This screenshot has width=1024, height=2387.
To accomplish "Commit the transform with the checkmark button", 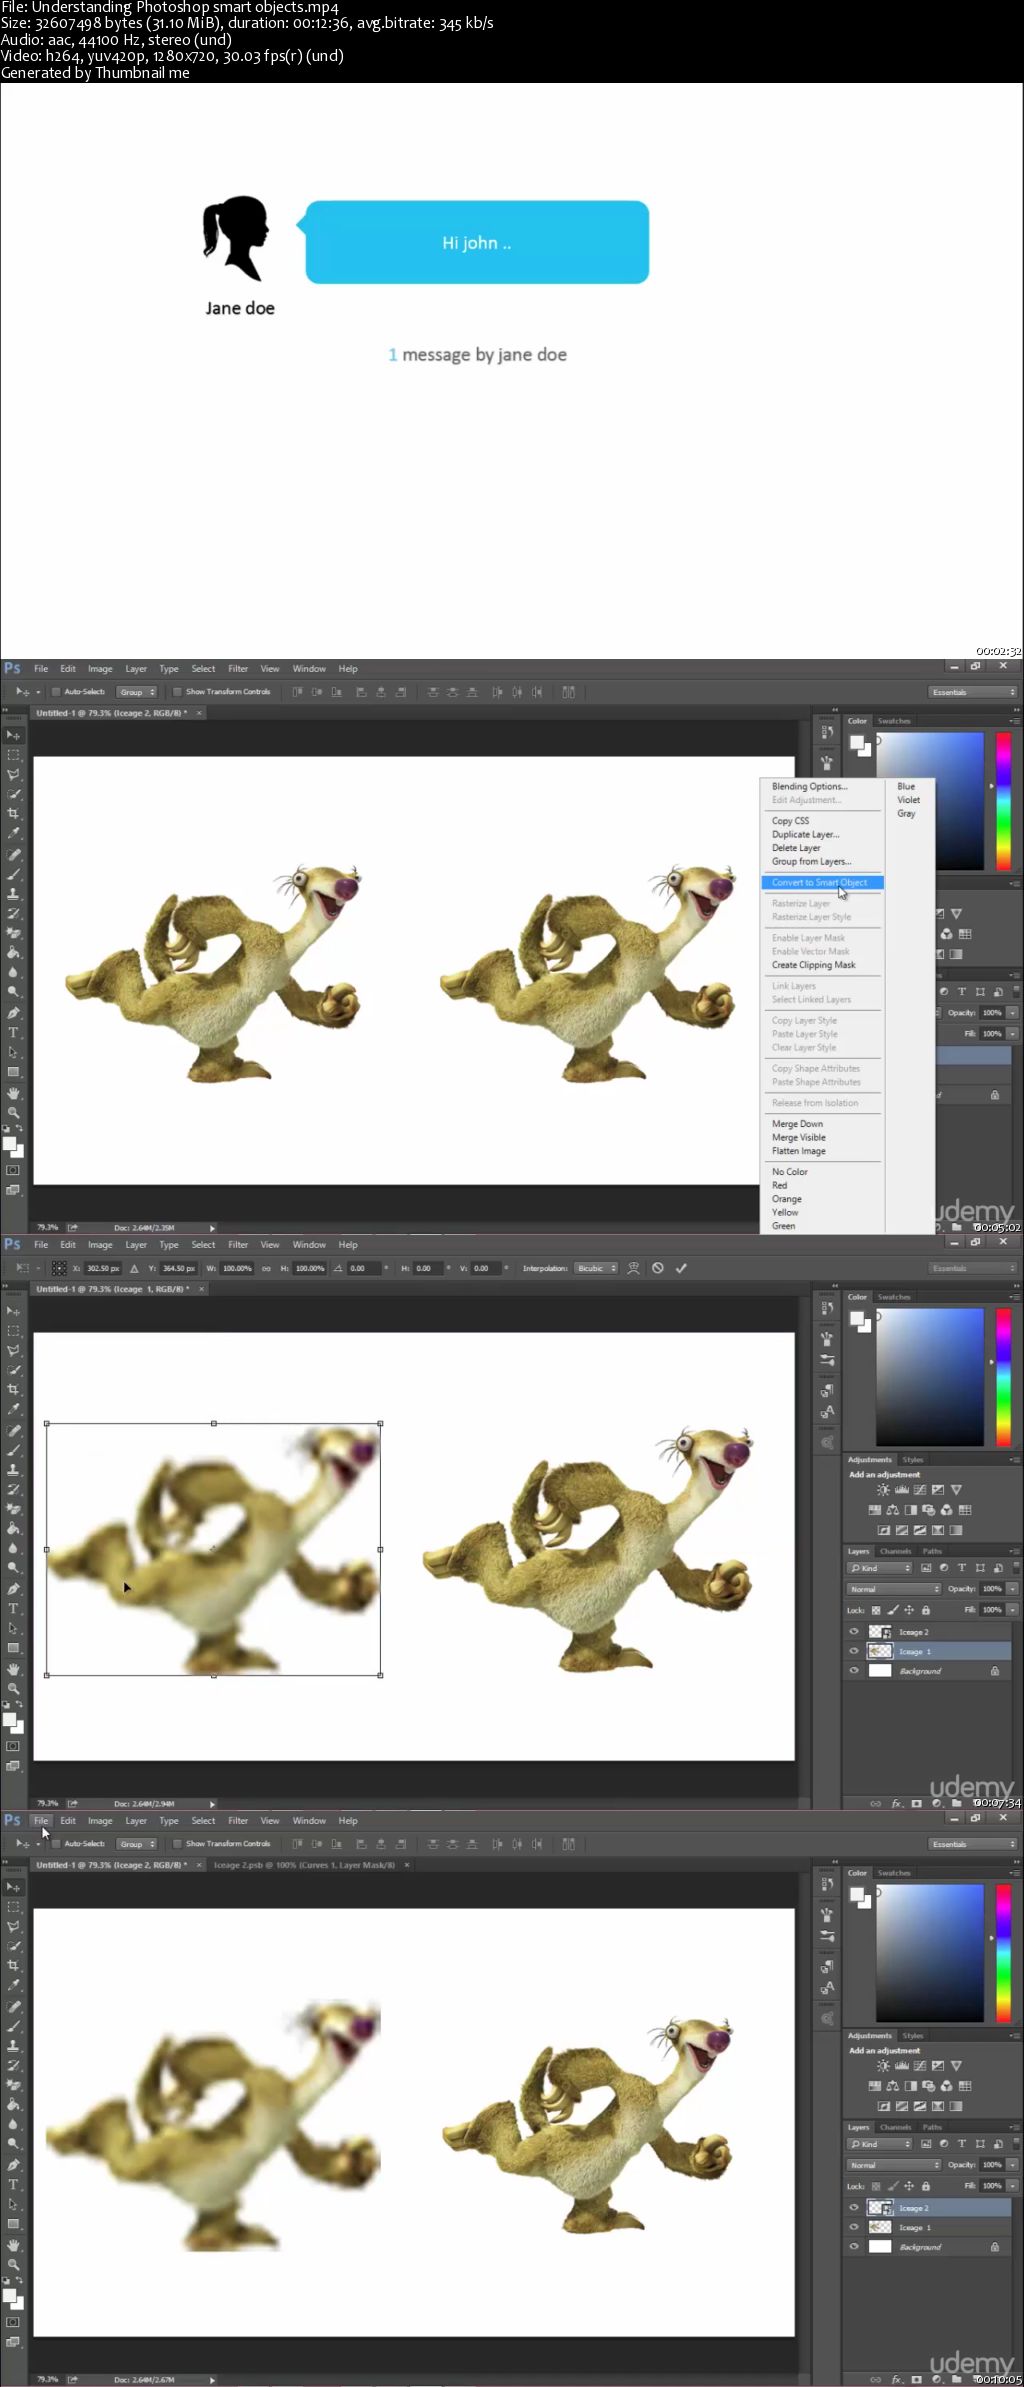I will (x=682, y=1268).
